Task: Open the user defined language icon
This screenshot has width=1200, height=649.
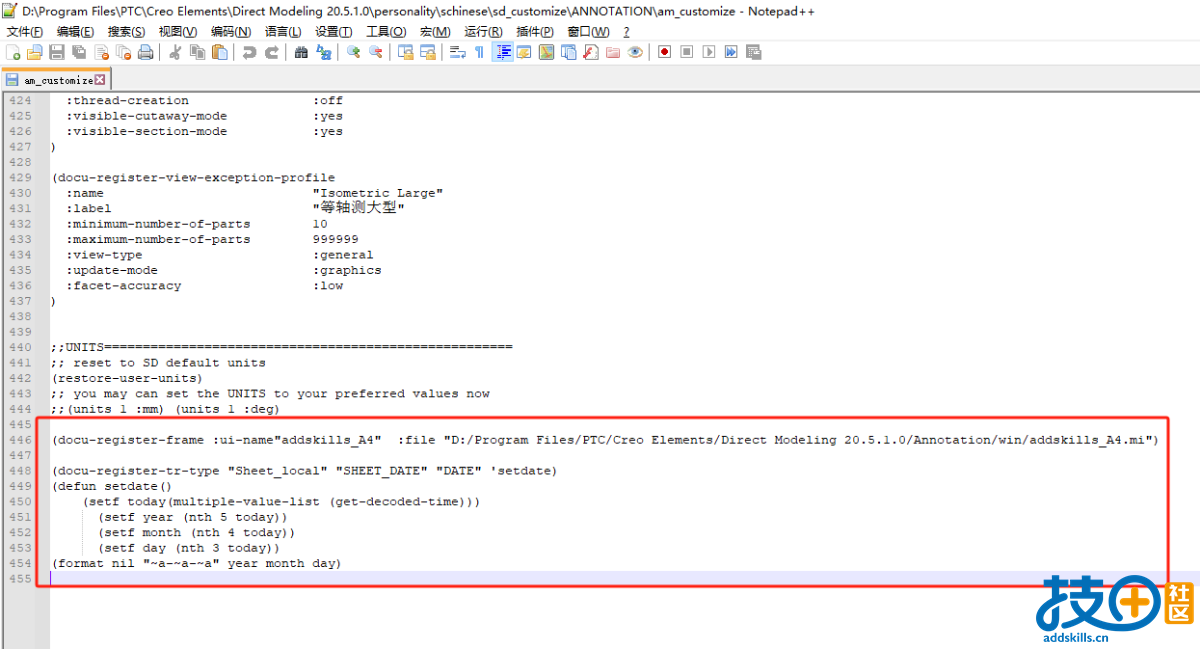Action: click(524, 52)
